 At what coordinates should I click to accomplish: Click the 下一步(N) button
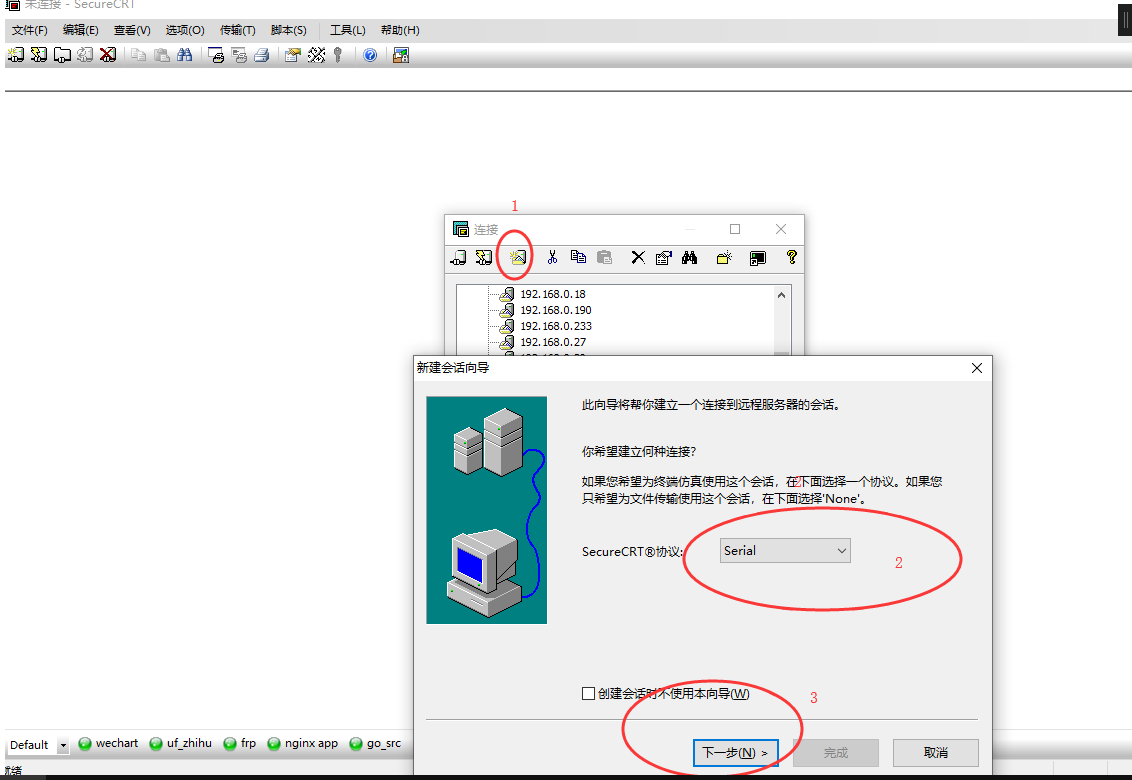(x=736, y=753)
